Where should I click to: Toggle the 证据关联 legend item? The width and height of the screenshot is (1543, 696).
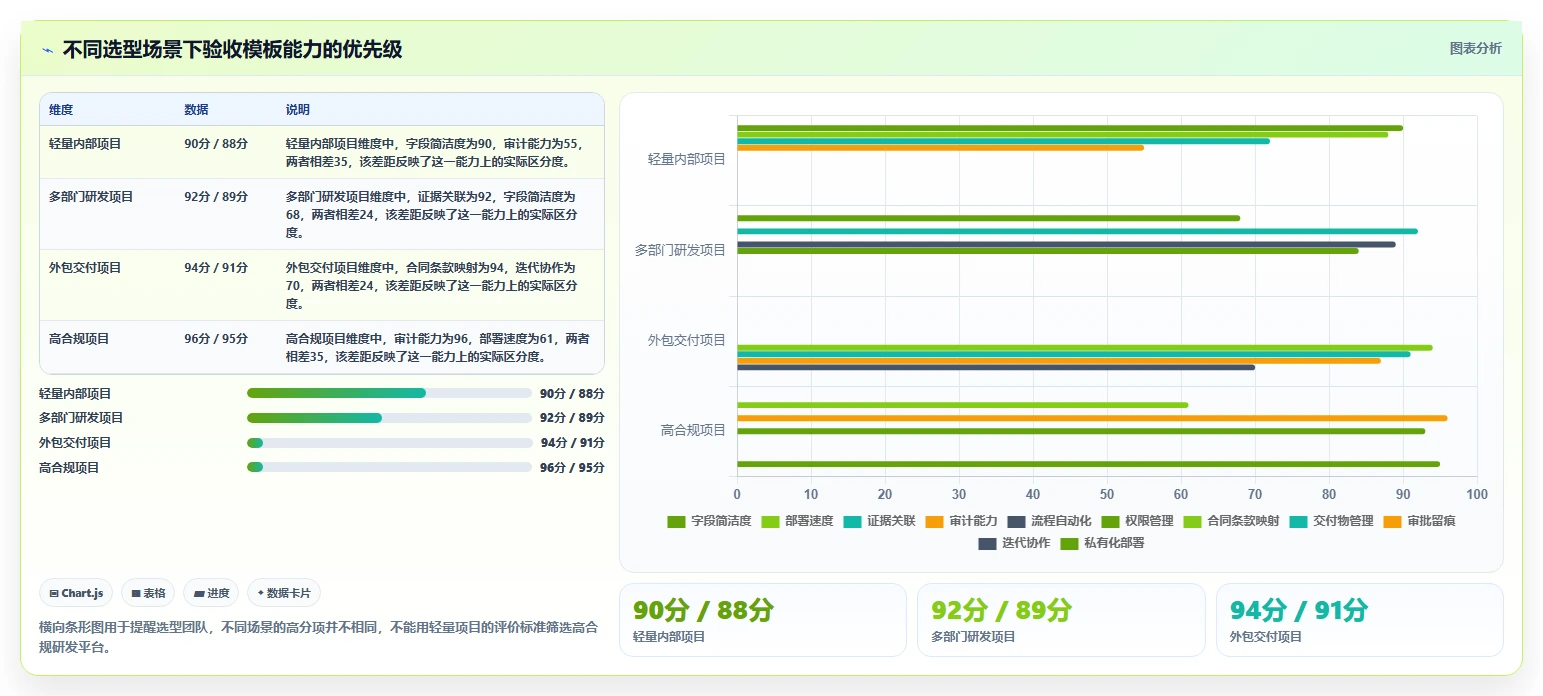click(879, 521)
